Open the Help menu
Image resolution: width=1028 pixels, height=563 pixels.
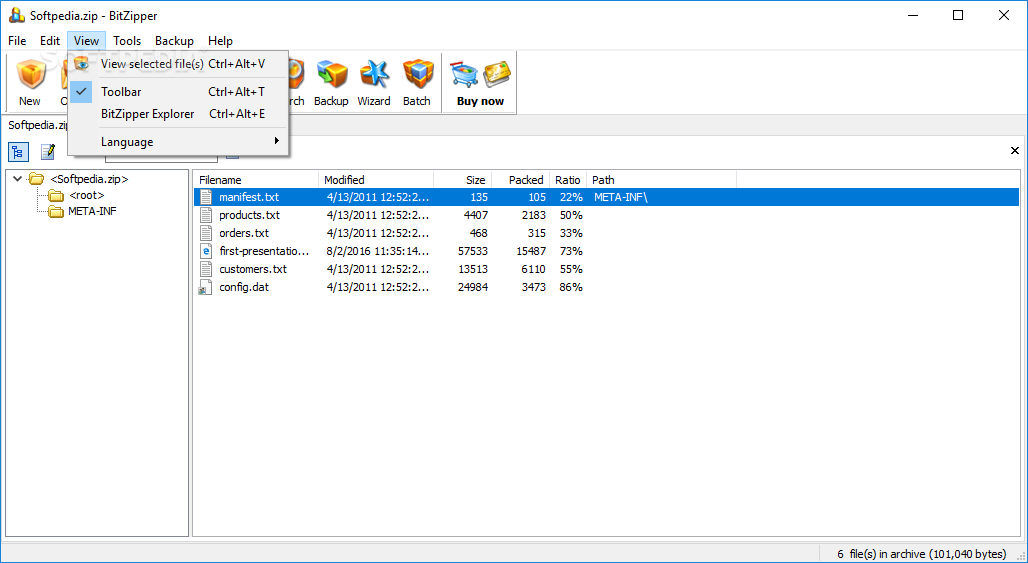click(220, 41)
